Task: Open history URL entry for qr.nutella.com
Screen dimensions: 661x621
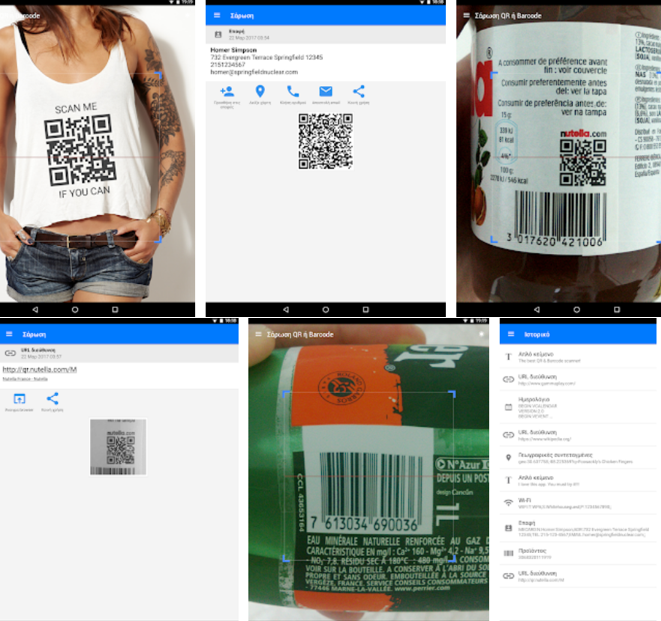Action: (578, 576)
